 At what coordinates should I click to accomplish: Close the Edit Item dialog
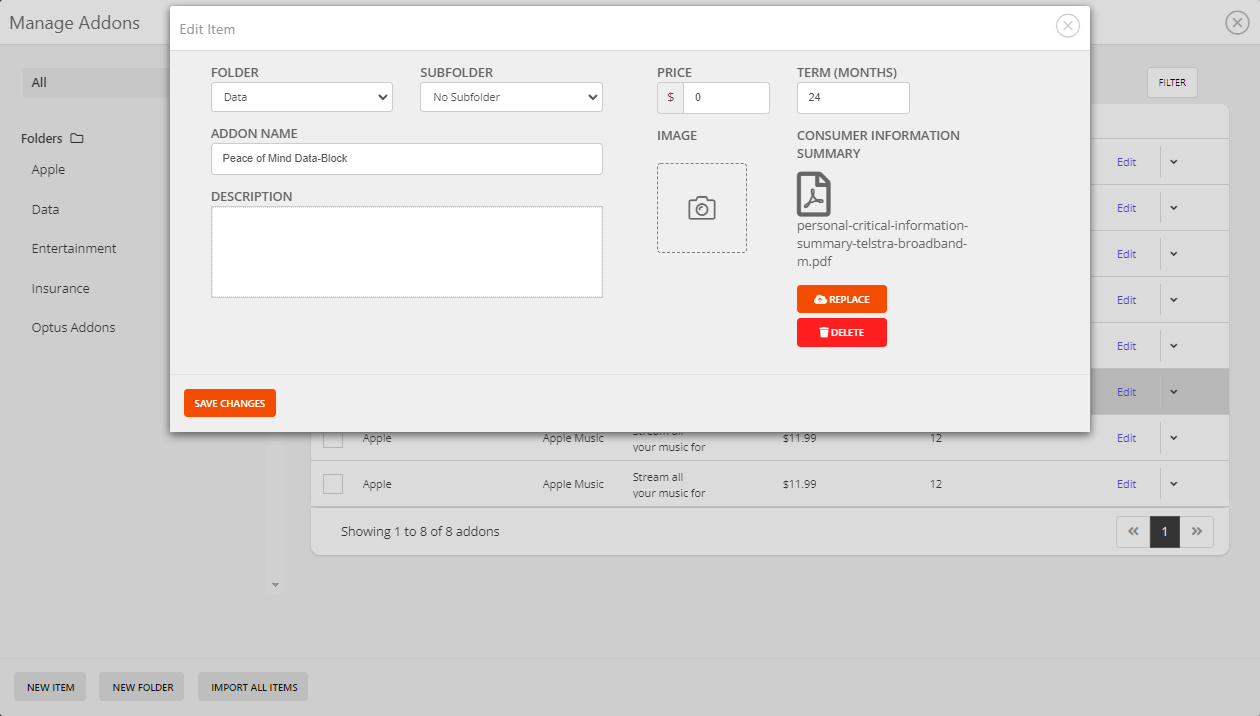coord(1067,27)
